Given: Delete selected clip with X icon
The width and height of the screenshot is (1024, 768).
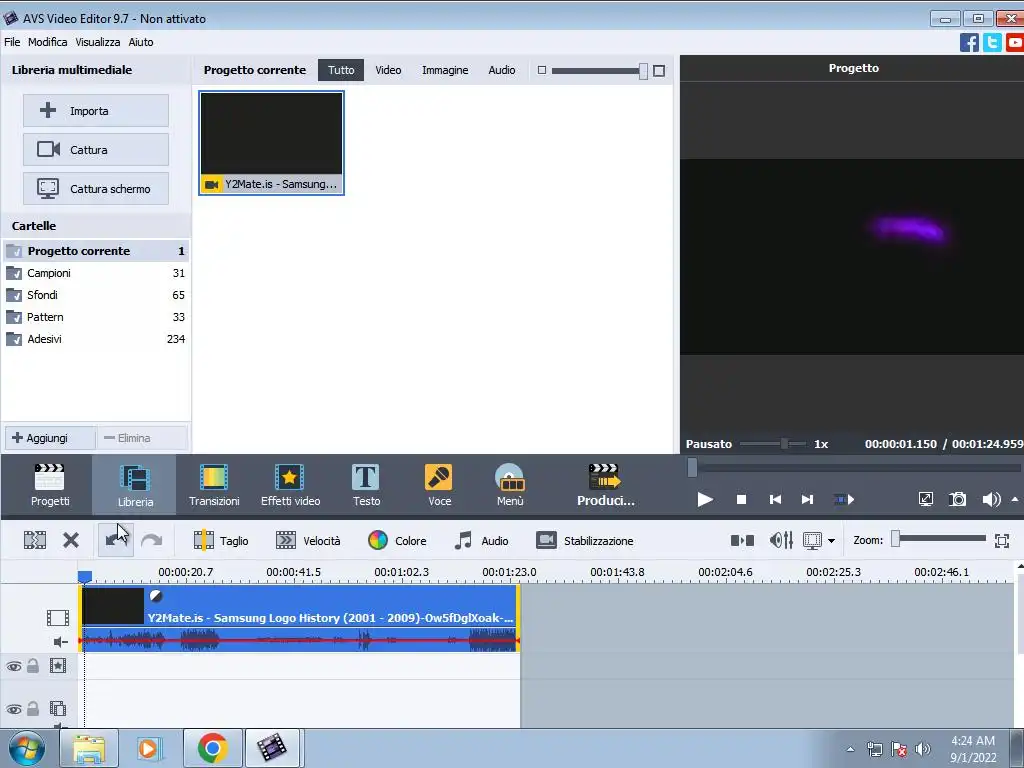Looking at the screenshot, I should (x=71, y=540).
